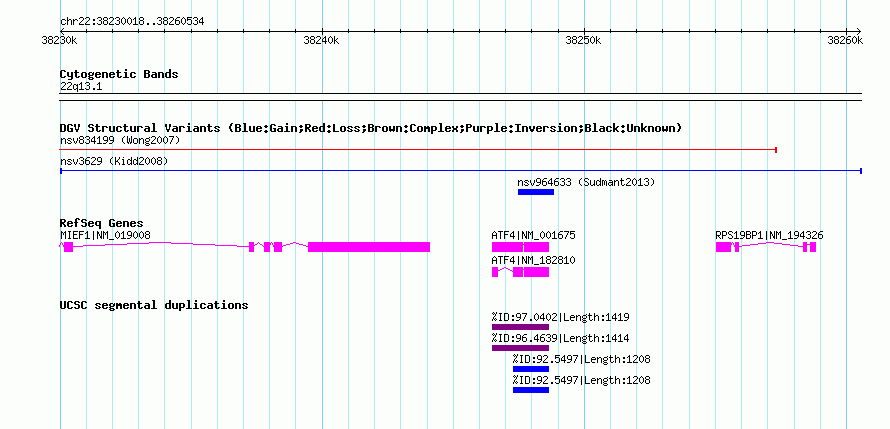890x429 pixels.
Task: Click the blue nsv964633 gain bar
Action: pos(536,192)
